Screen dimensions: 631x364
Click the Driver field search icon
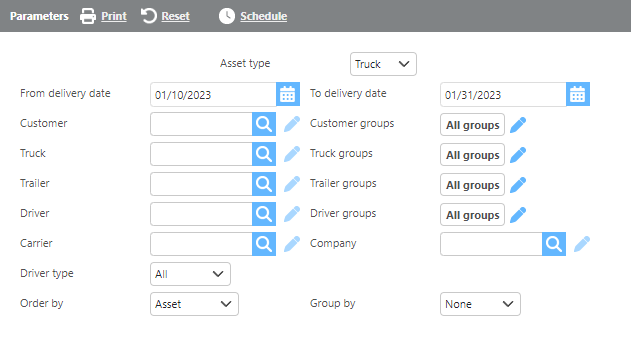[x=264, y=214]
